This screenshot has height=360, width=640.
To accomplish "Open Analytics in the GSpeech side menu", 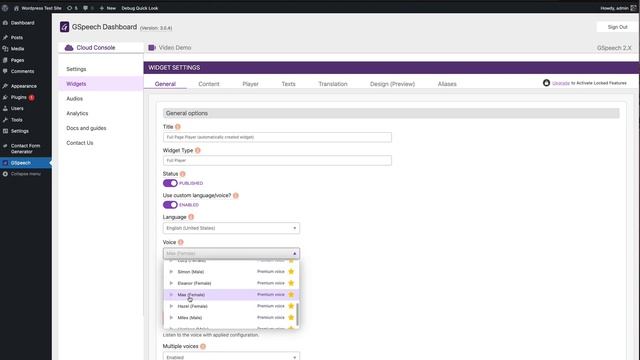I will 77,113.
